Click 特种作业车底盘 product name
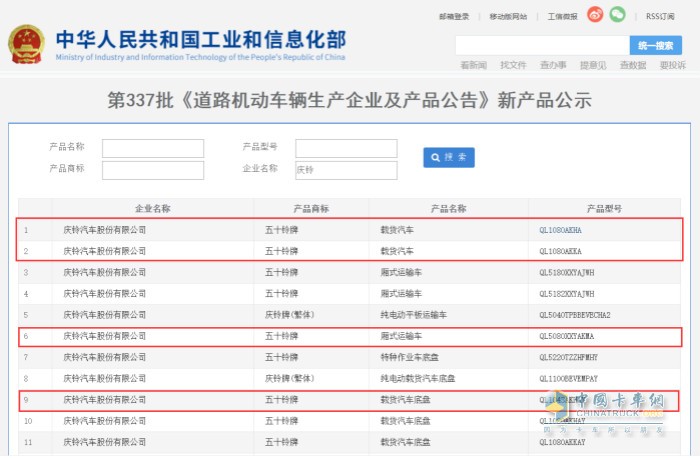The width and height of the screenshot is (700, 458). tap(409, 357)
